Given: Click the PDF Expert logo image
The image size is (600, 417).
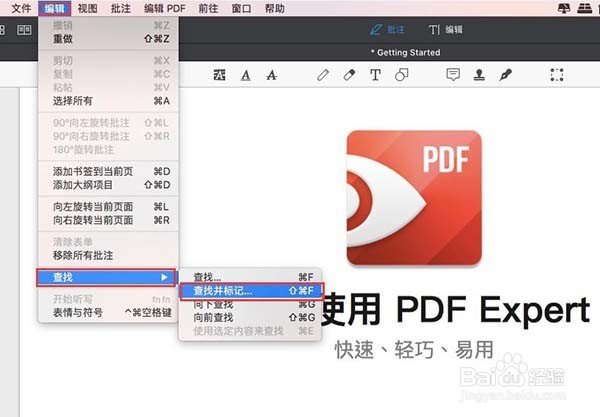Looking at the screenshot, I should [414, 198].
